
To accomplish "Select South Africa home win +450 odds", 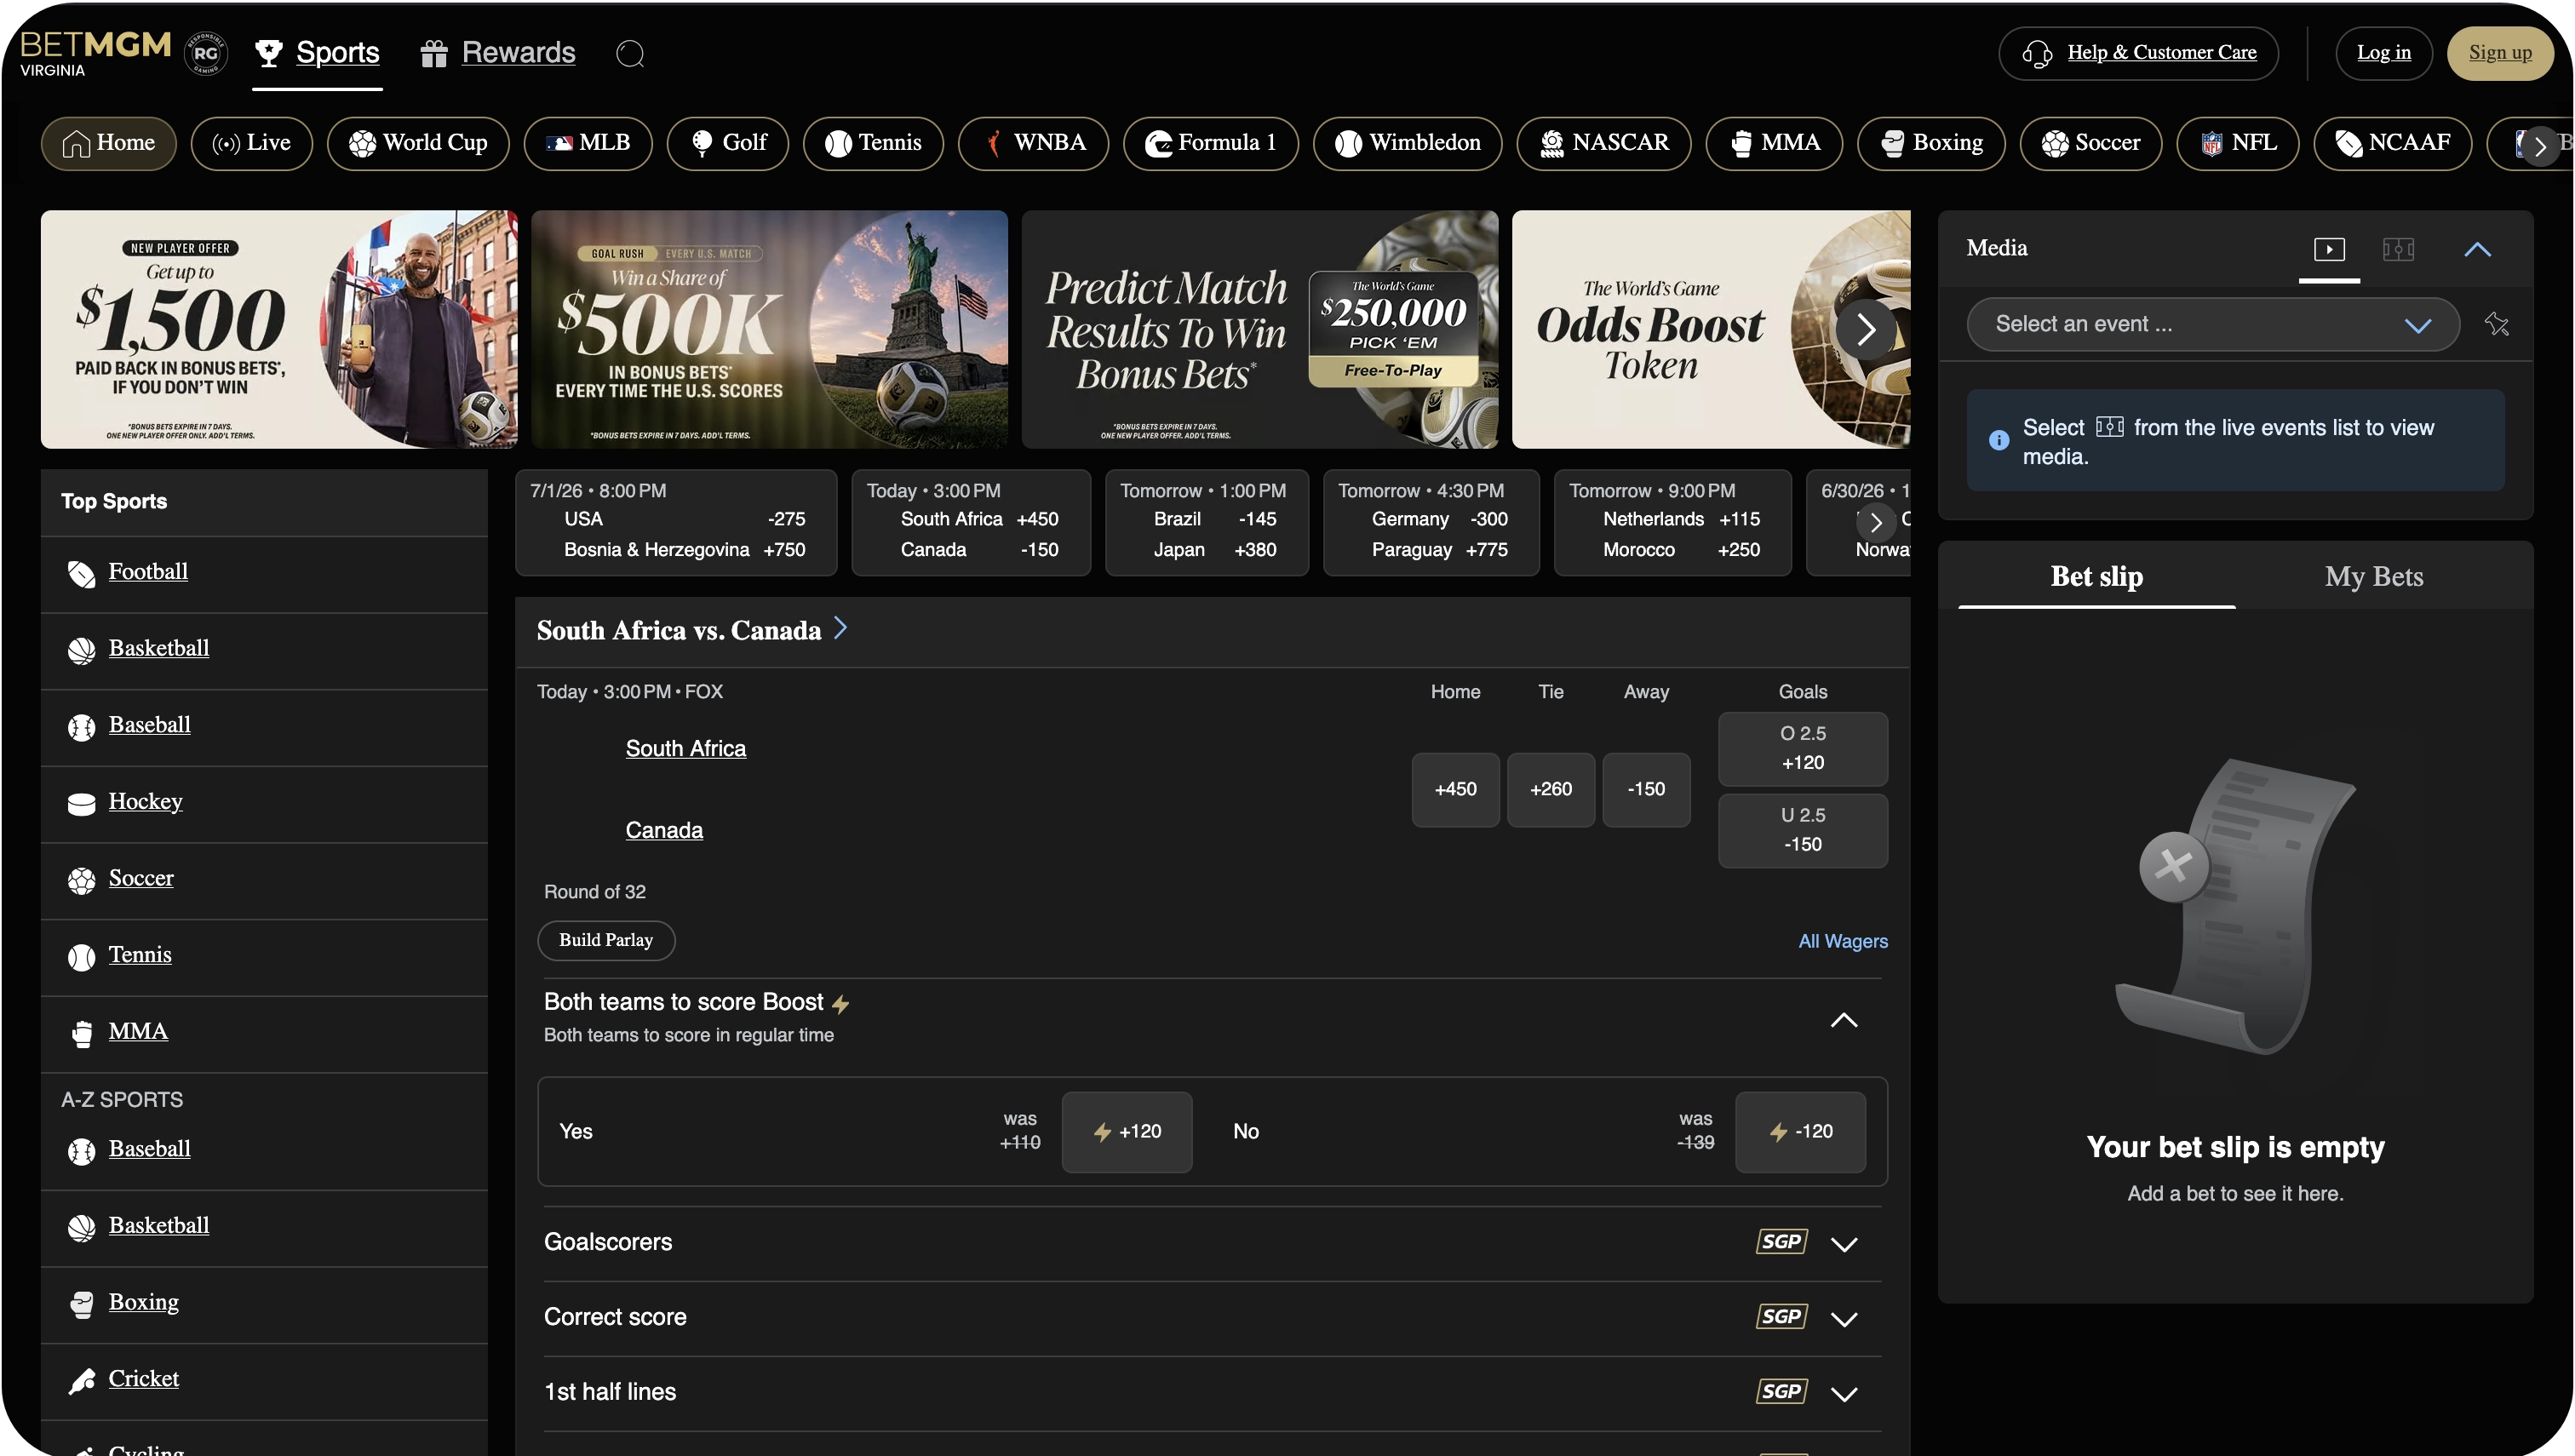I will pos(1455,790).
